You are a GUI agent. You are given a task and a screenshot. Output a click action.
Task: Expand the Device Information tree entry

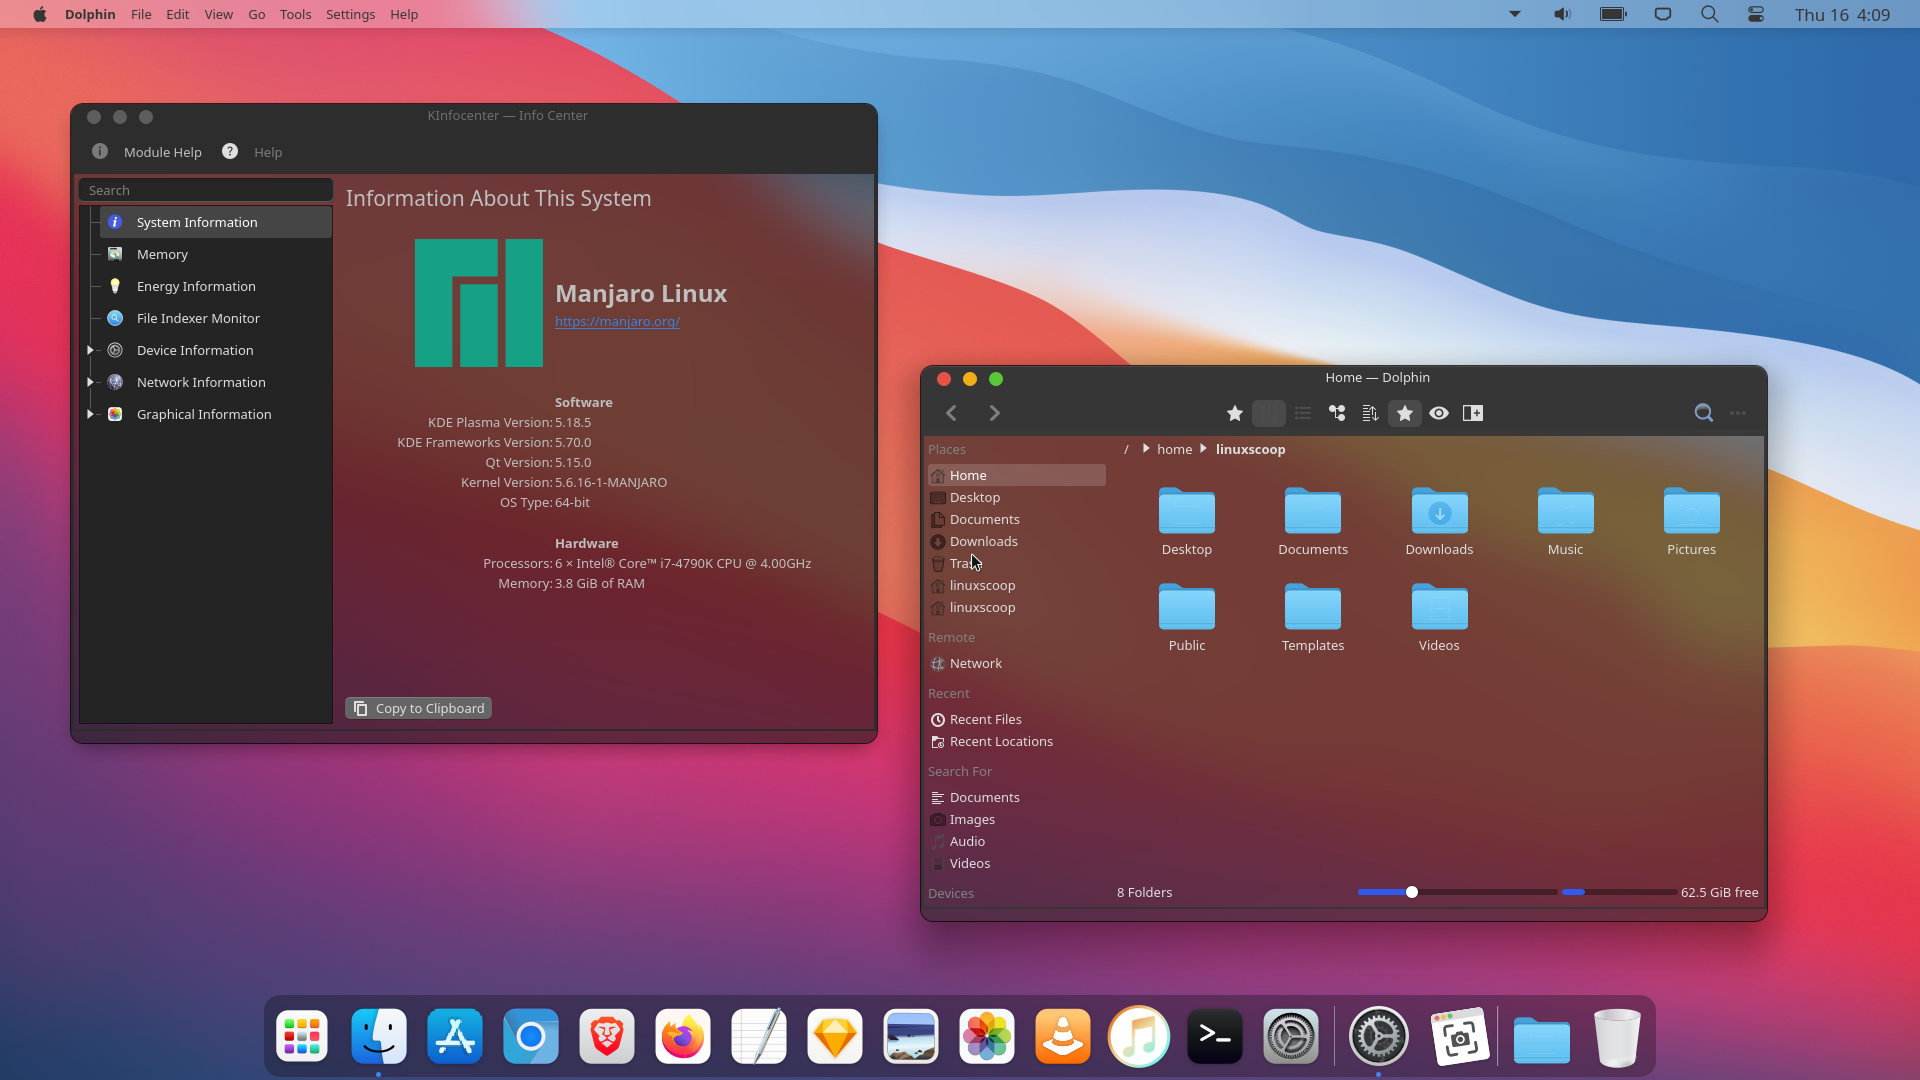point(90,350)
